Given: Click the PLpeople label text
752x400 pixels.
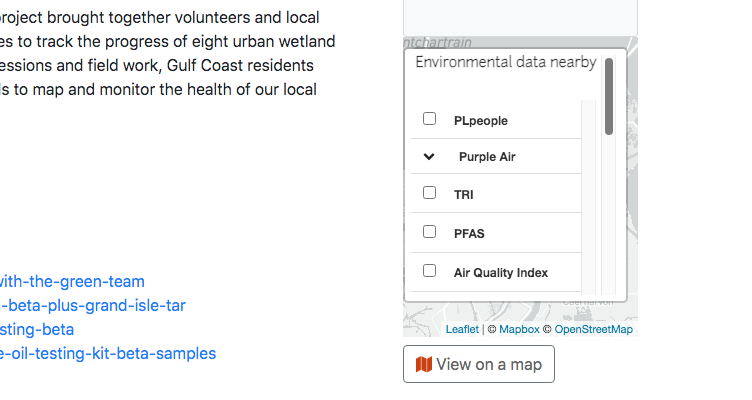Looking at the screenshot, I should 481,120.
